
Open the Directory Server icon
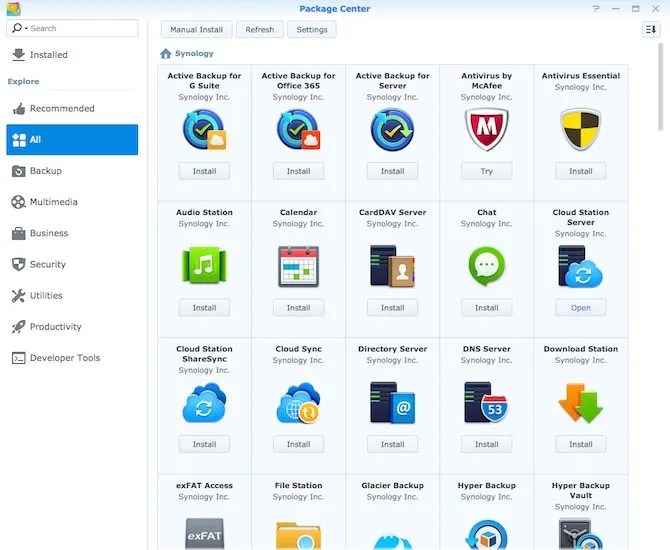392,403
